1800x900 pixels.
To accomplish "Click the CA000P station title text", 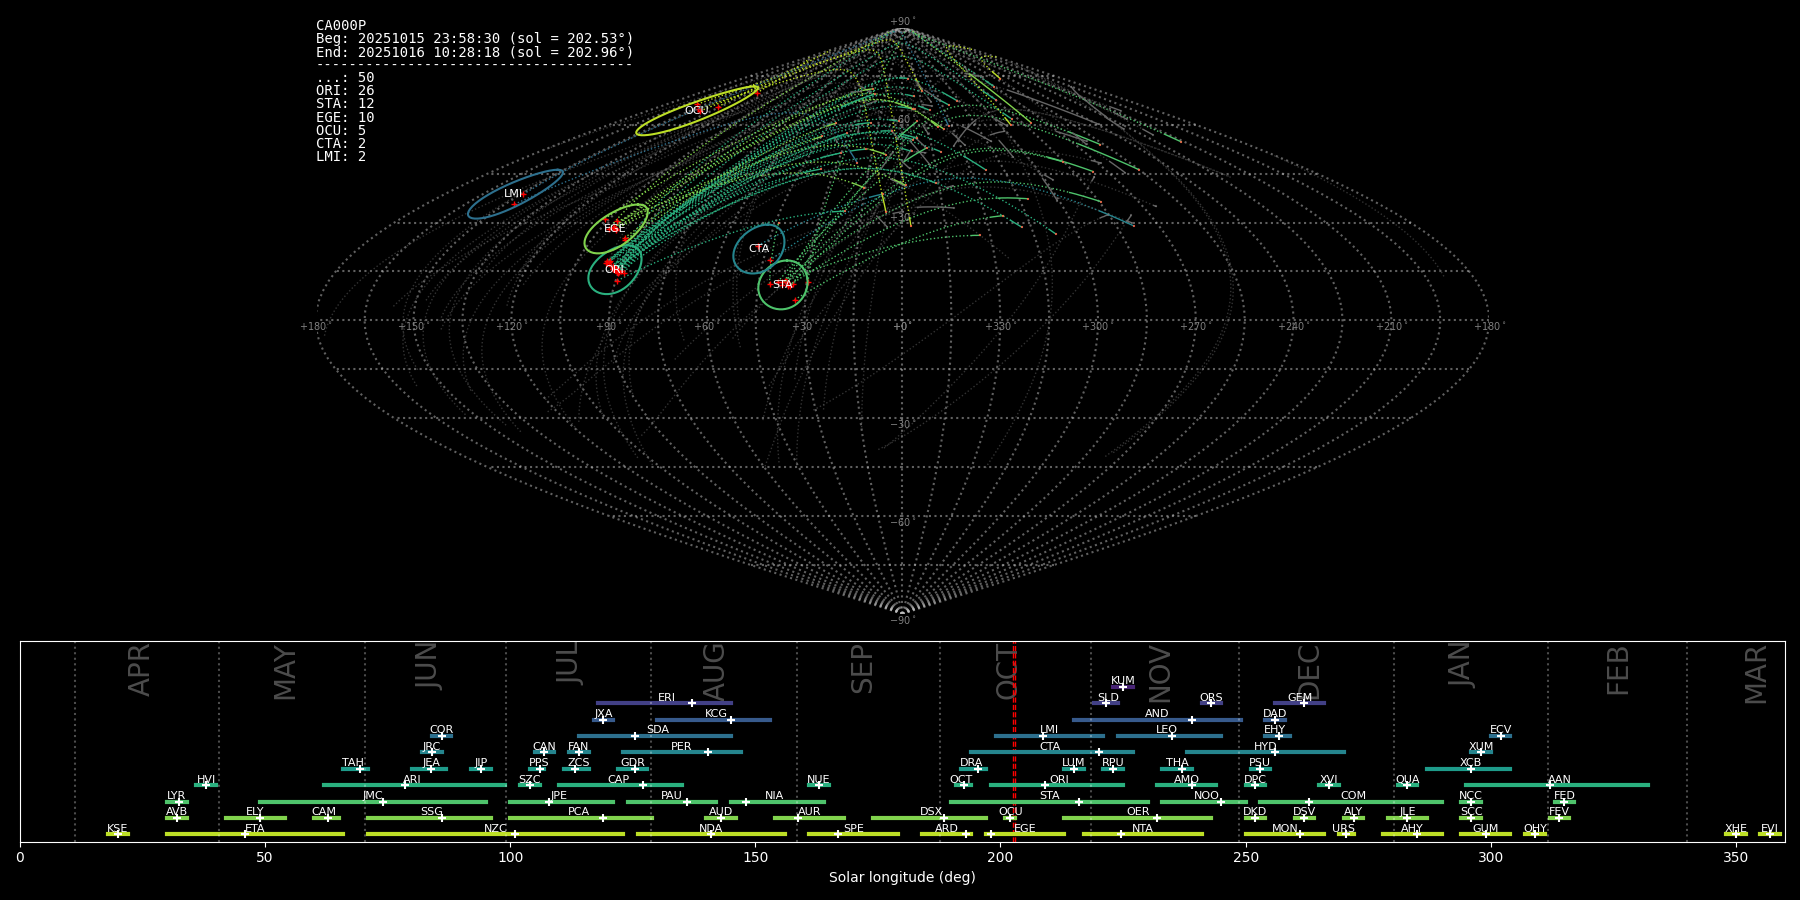I will pos(341,26).
